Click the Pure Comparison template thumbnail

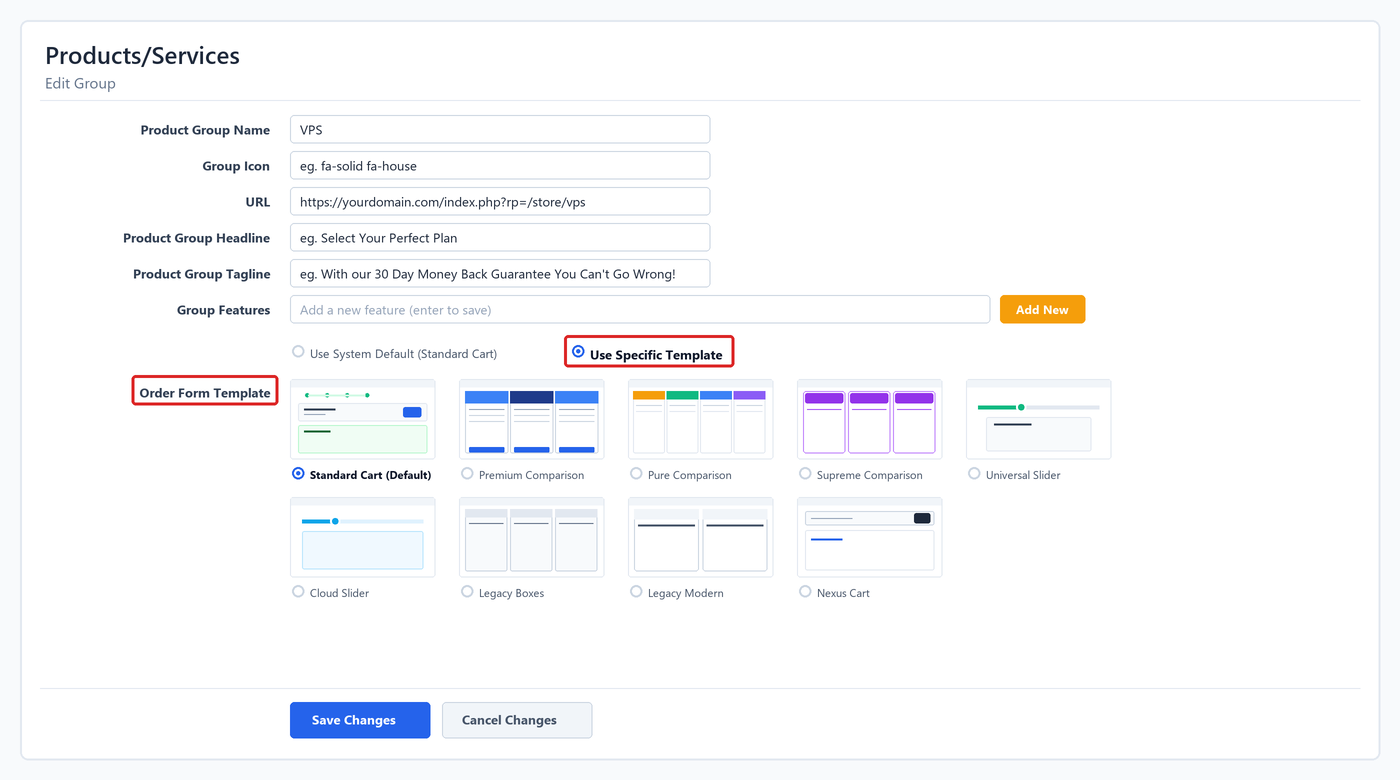pyautogui.click(x=701, y=420)
